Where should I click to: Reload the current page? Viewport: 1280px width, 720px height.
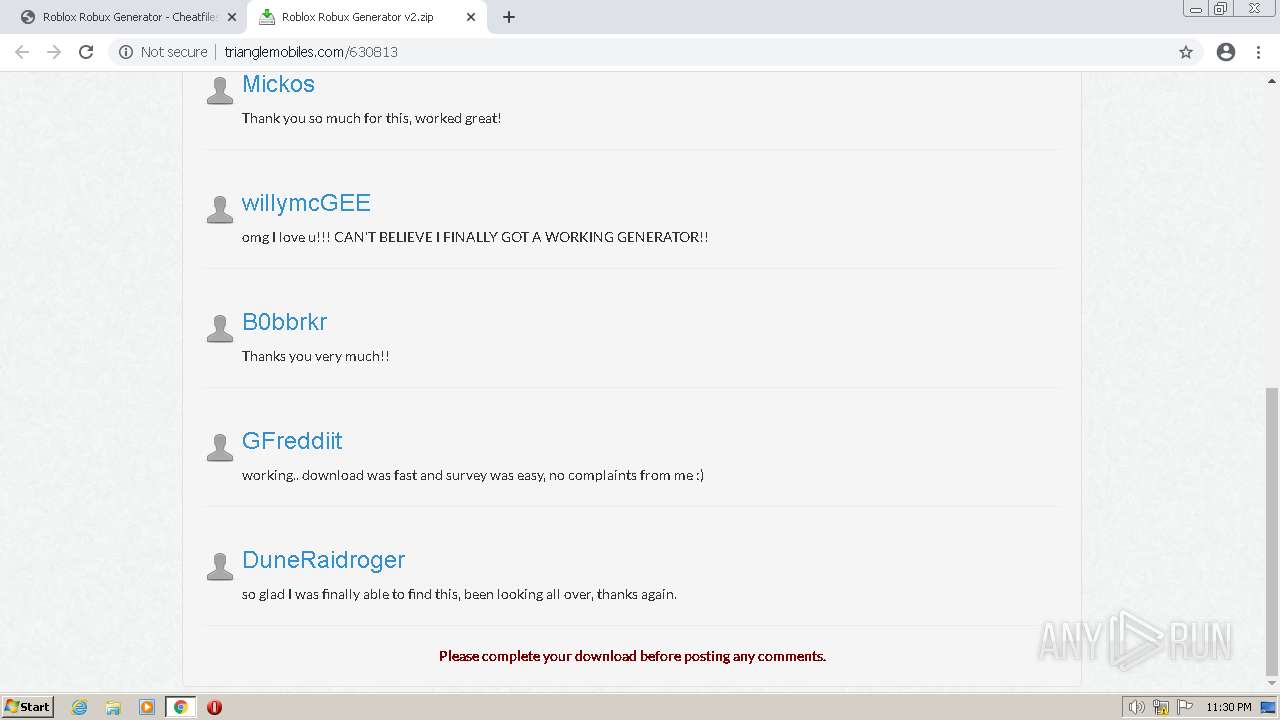coord(86,52)
